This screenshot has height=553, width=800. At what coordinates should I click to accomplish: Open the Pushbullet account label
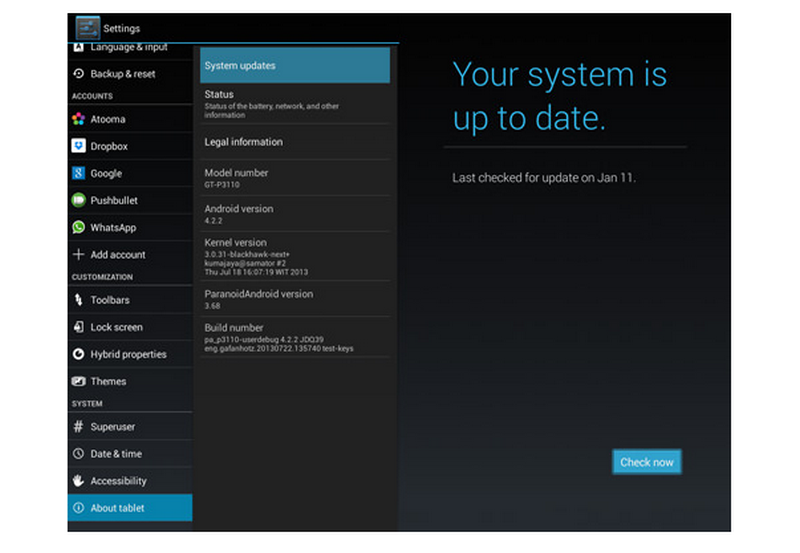[114, 200]
